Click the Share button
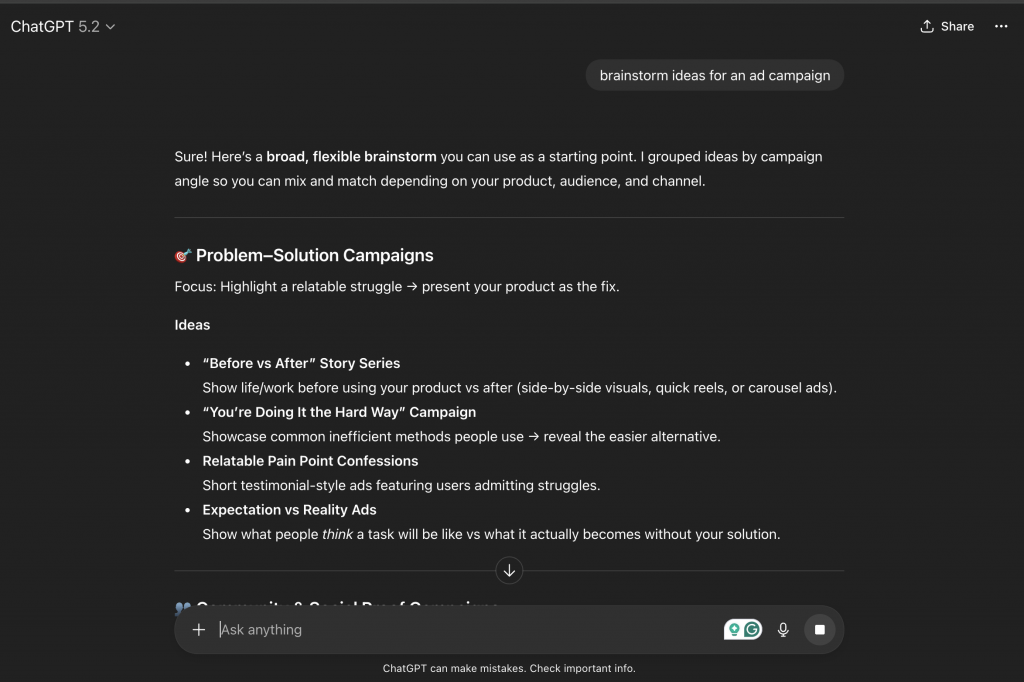Viewport: 1024px width, 682px height. point(946,26)
